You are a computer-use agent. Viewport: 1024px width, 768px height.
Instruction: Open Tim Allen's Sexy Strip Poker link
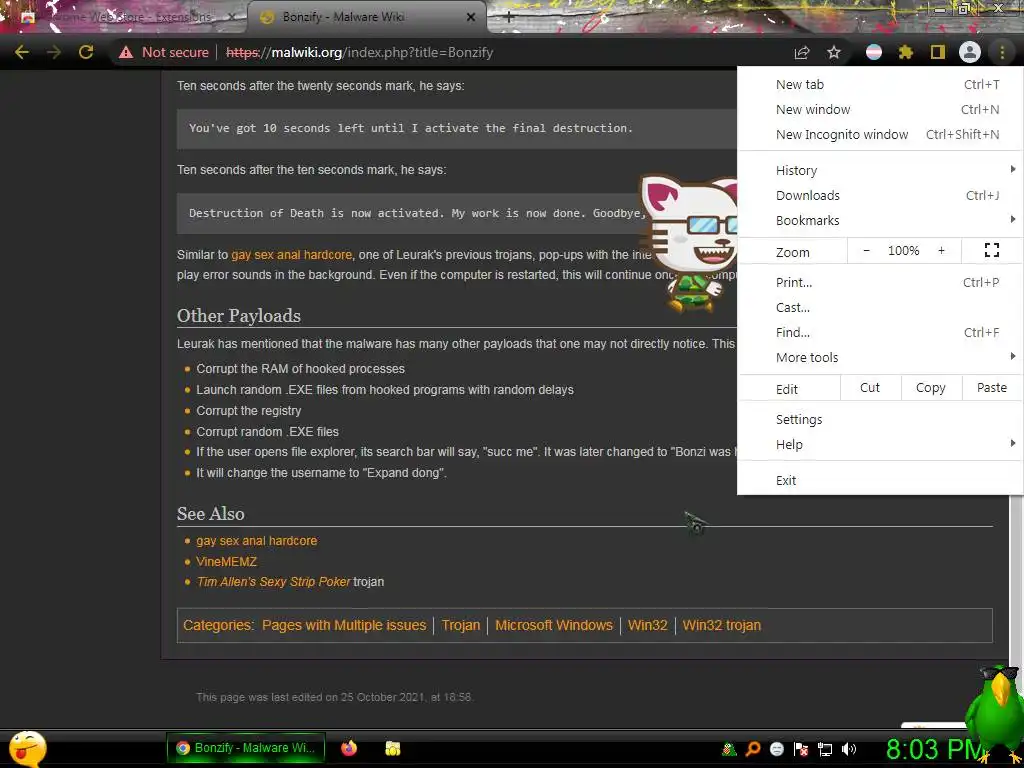pos(274,581)
